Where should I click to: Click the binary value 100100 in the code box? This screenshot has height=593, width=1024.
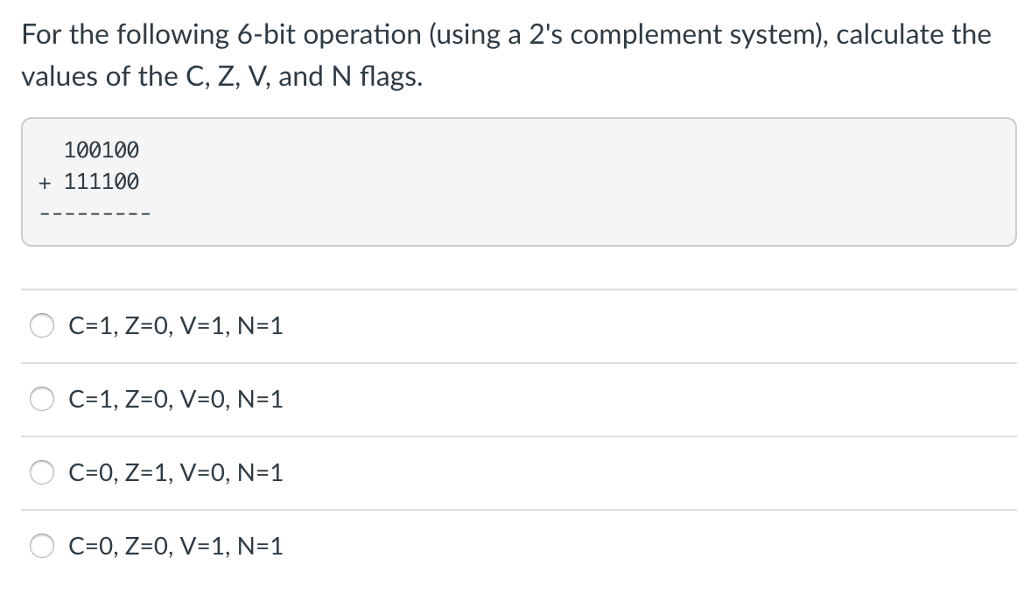101,150
